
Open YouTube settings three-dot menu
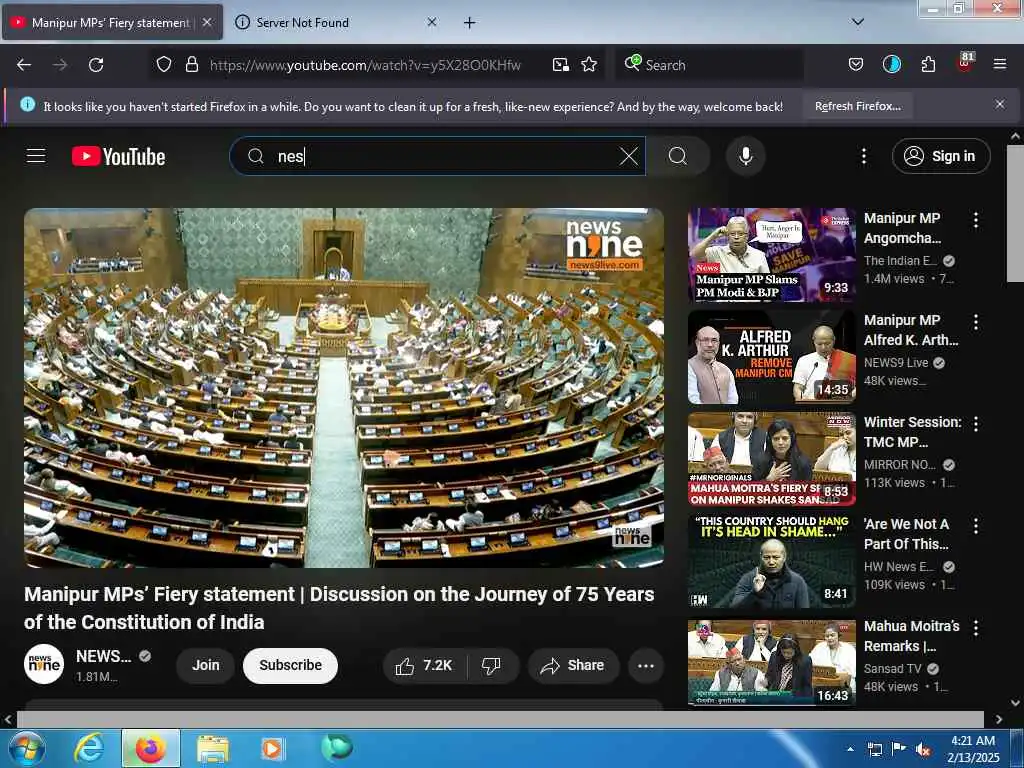(863, 156)
